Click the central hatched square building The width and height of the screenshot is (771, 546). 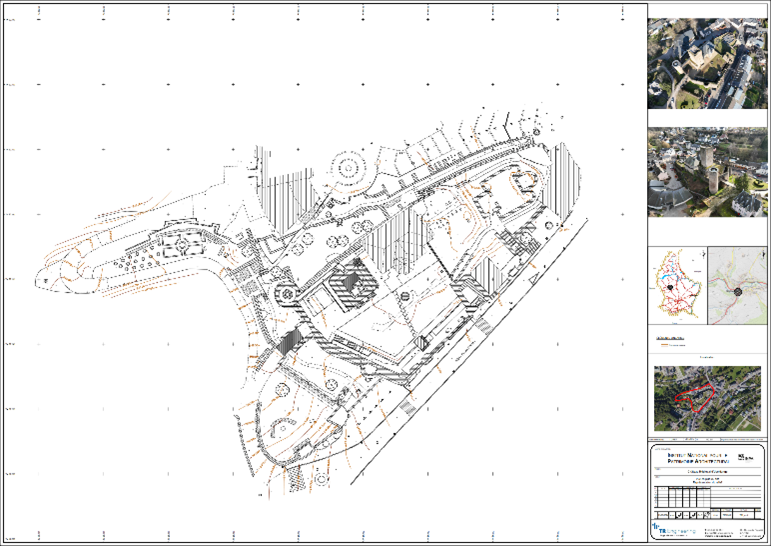click(x=352, y=283)
